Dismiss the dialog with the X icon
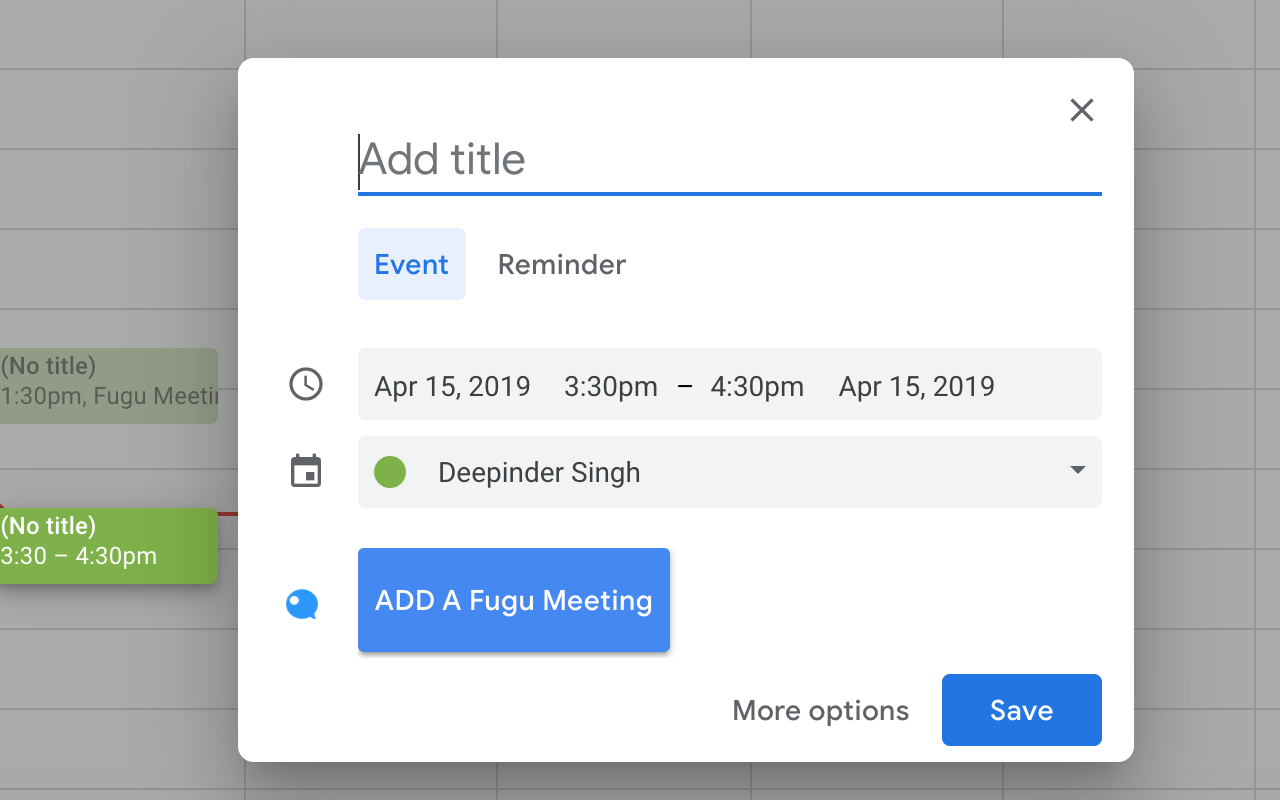Viewport: 1280px width, 800px height. click(1081, 110)
